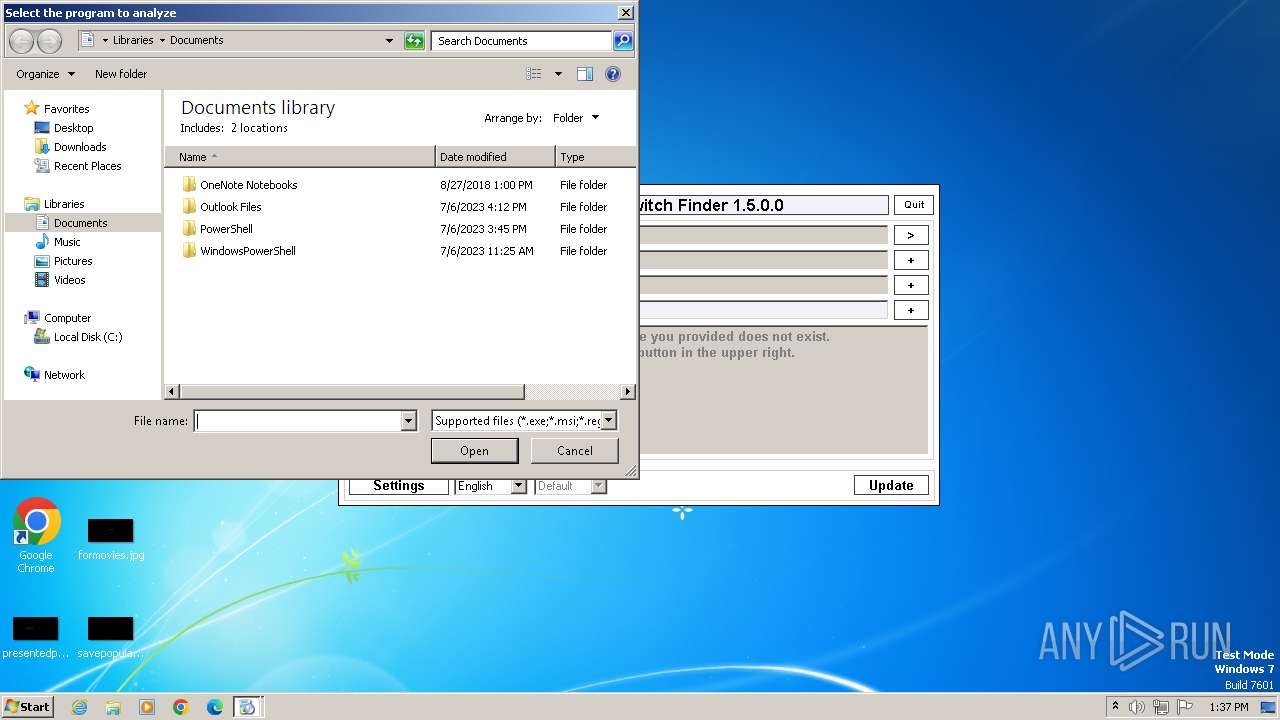Show hidden tray icons arrow
Screen dimensions: 1280x720
(1115, 707)
